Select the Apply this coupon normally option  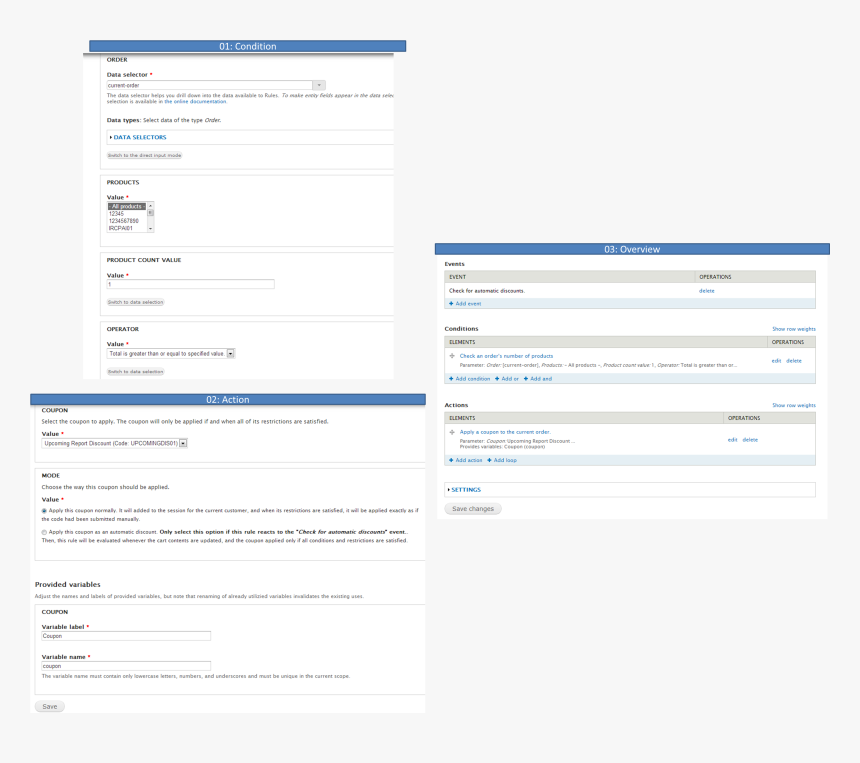(x=44, y=510)
